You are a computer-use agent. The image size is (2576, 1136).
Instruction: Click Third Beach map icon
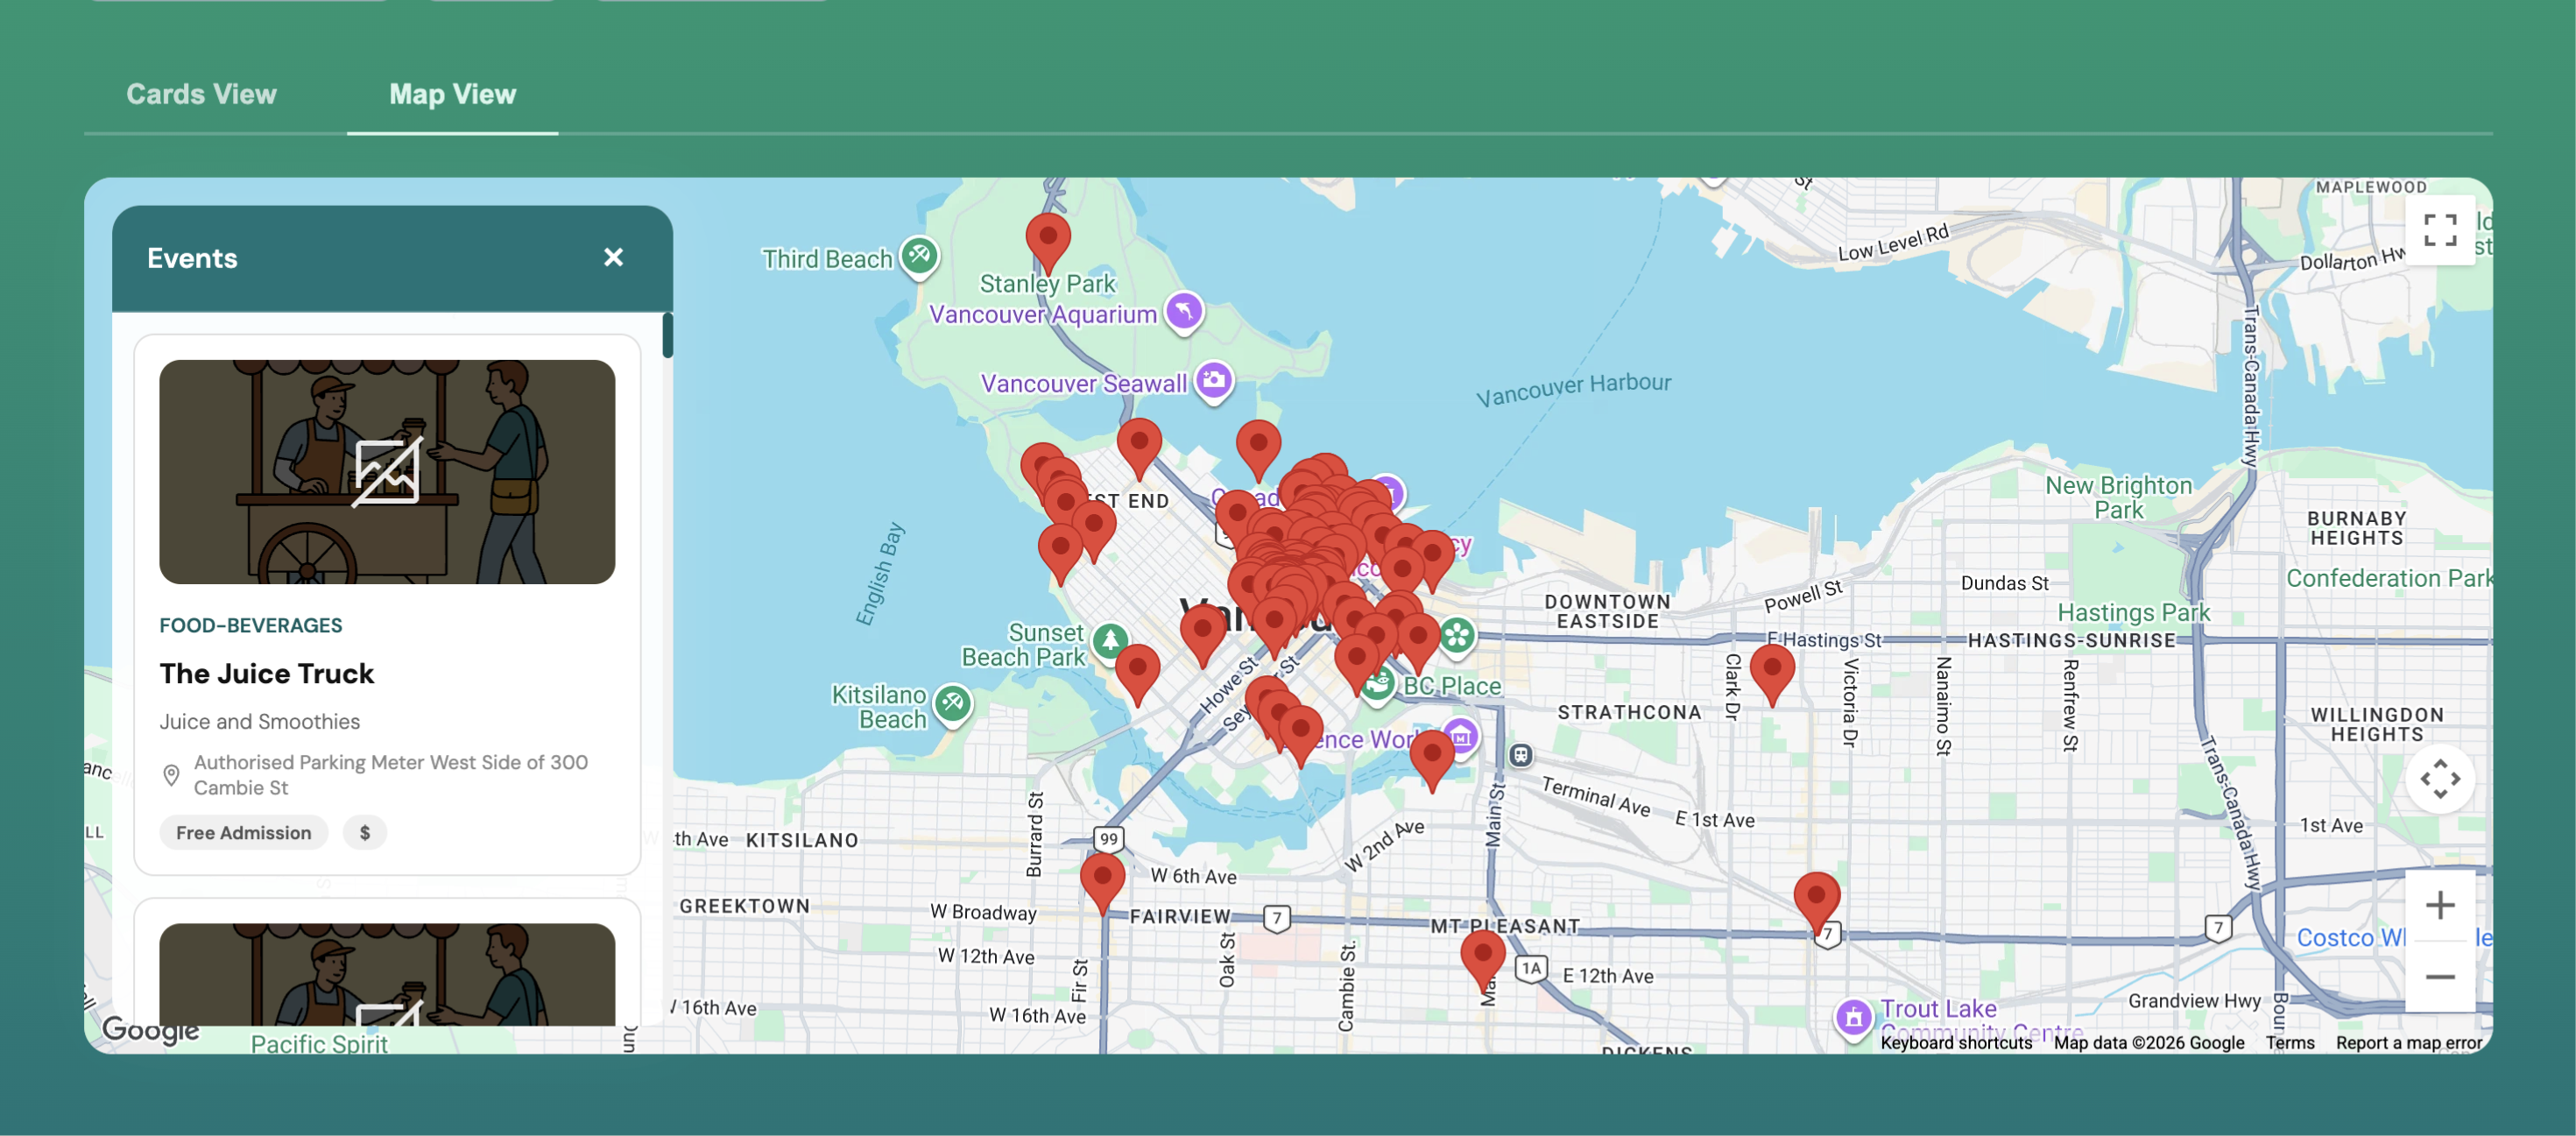point(919,256)
